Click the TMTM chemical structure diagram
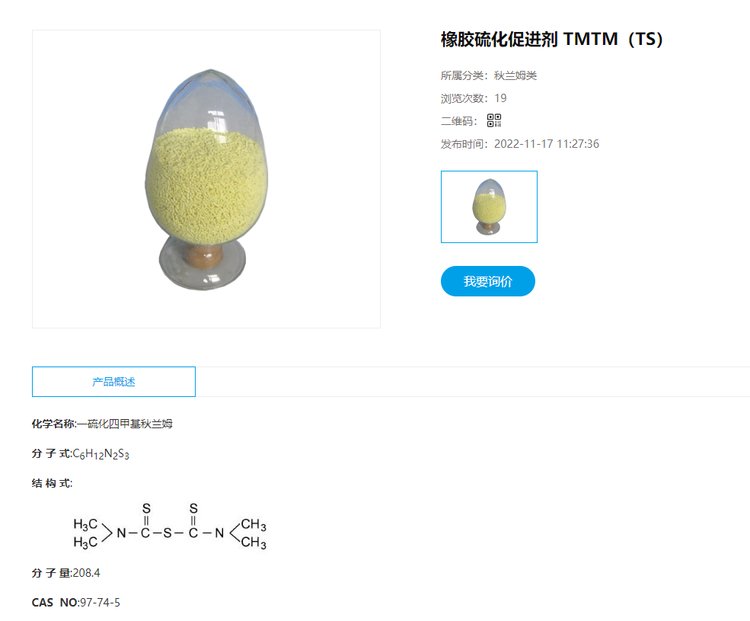 [x=170, y=526]
